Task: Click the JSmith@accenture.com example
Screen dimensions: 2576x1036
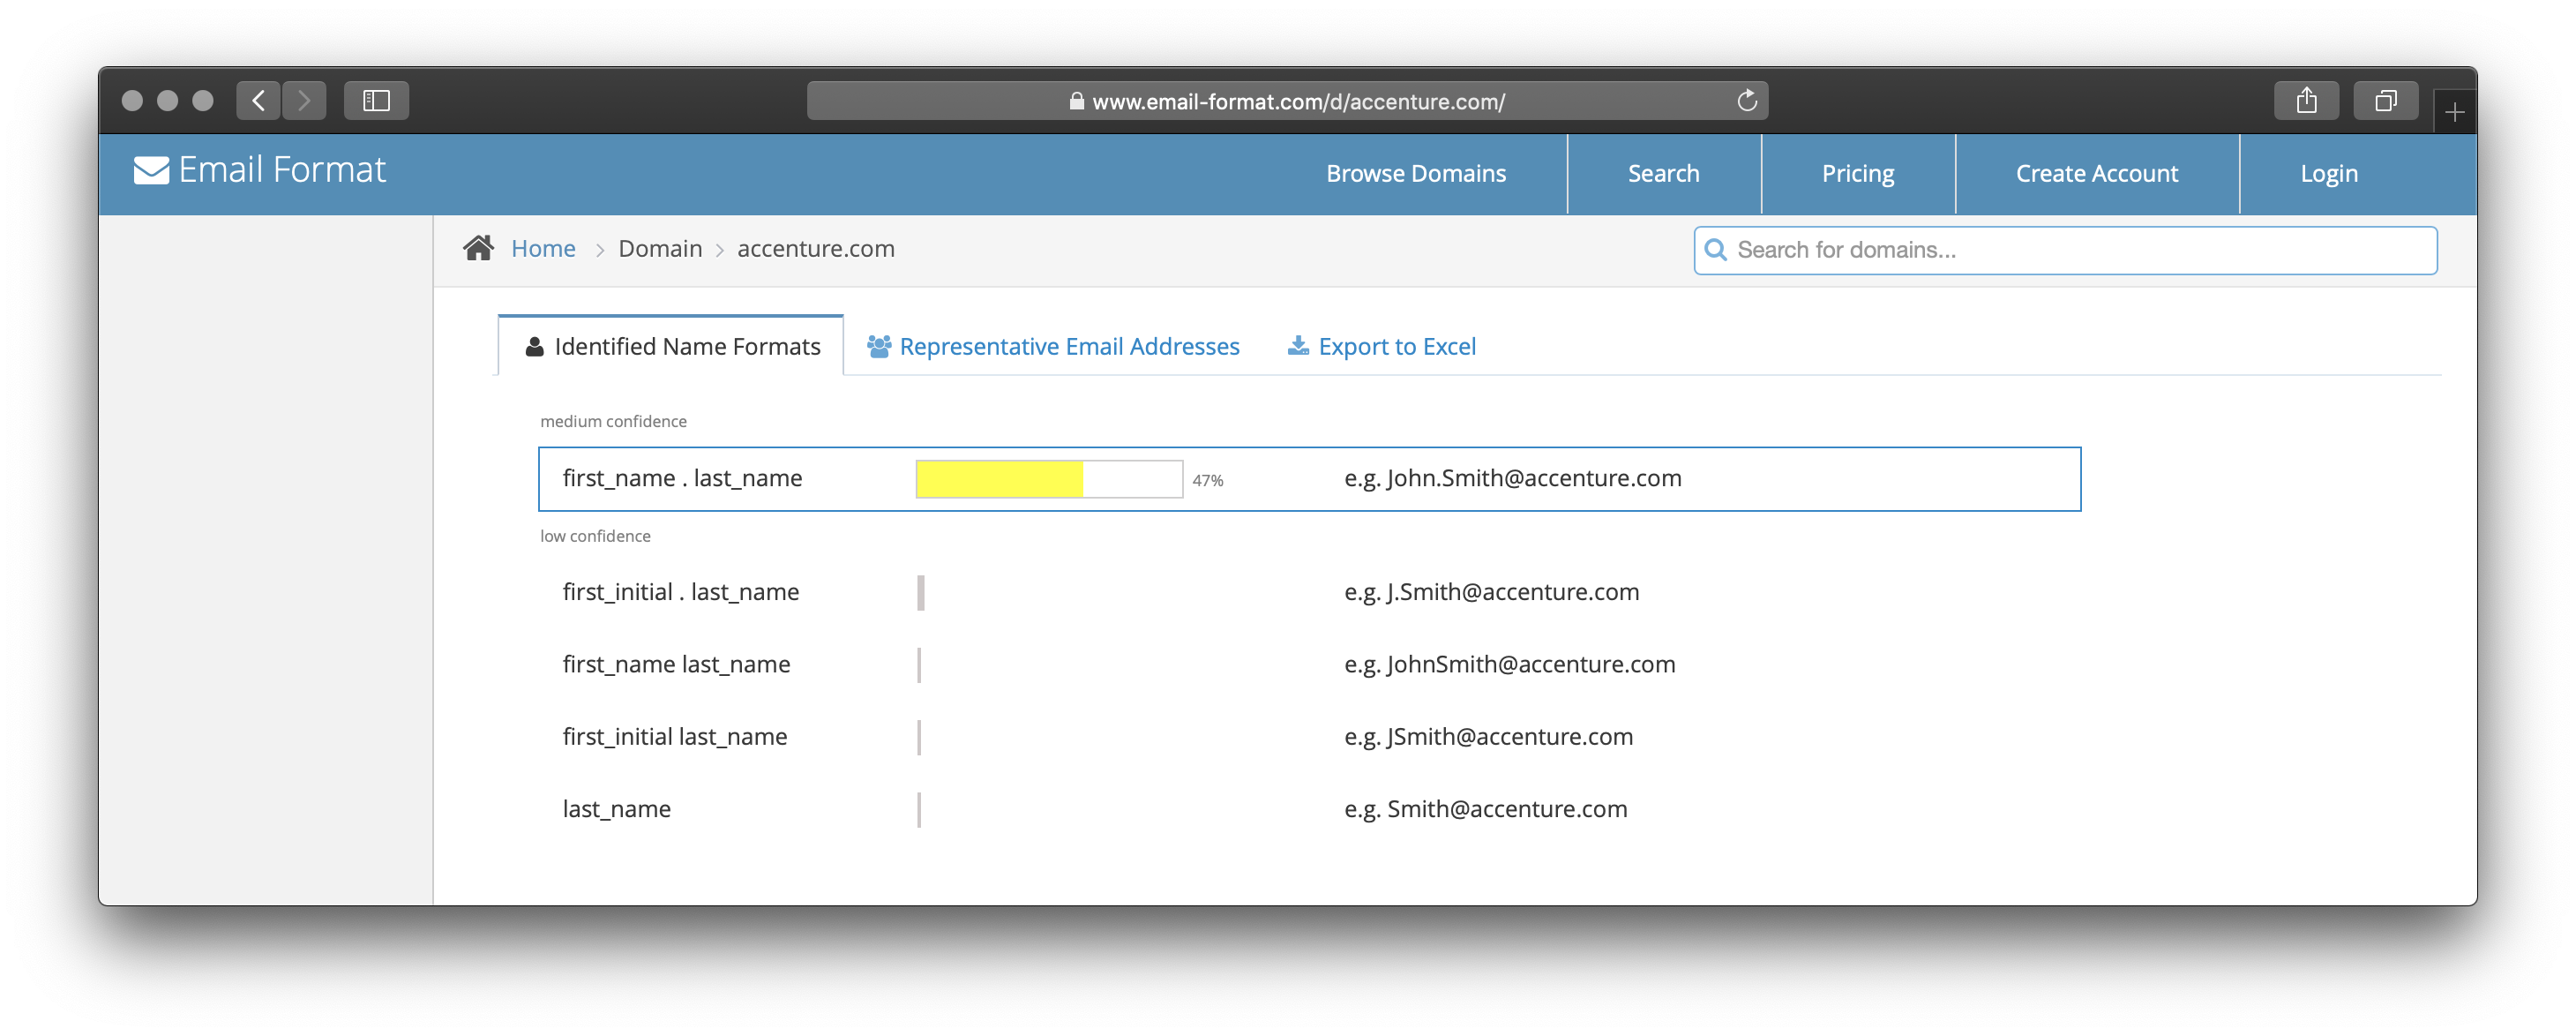Action: (x=1509, y=737)
